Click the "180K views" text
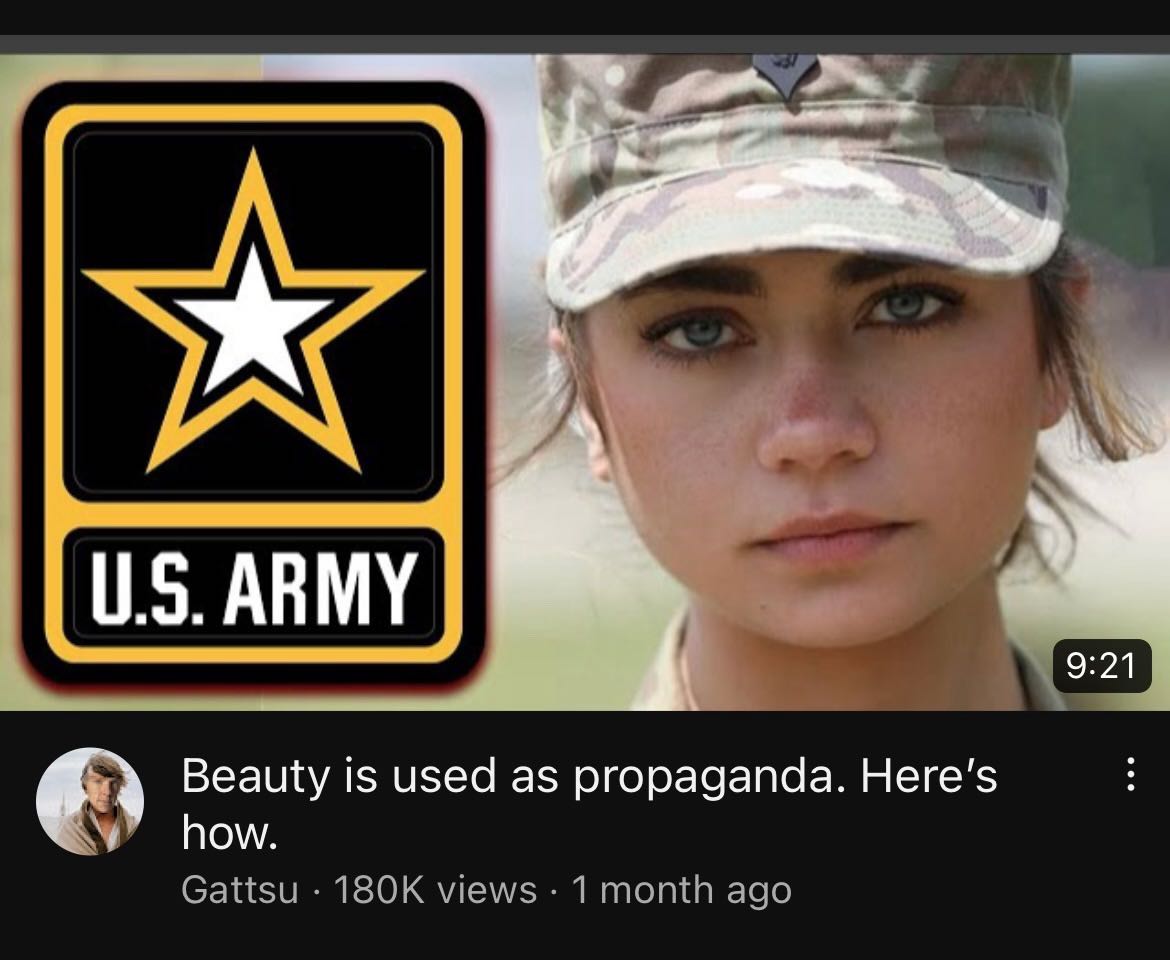This screenshot has width=1170, height=960. [x=435, y=890]
